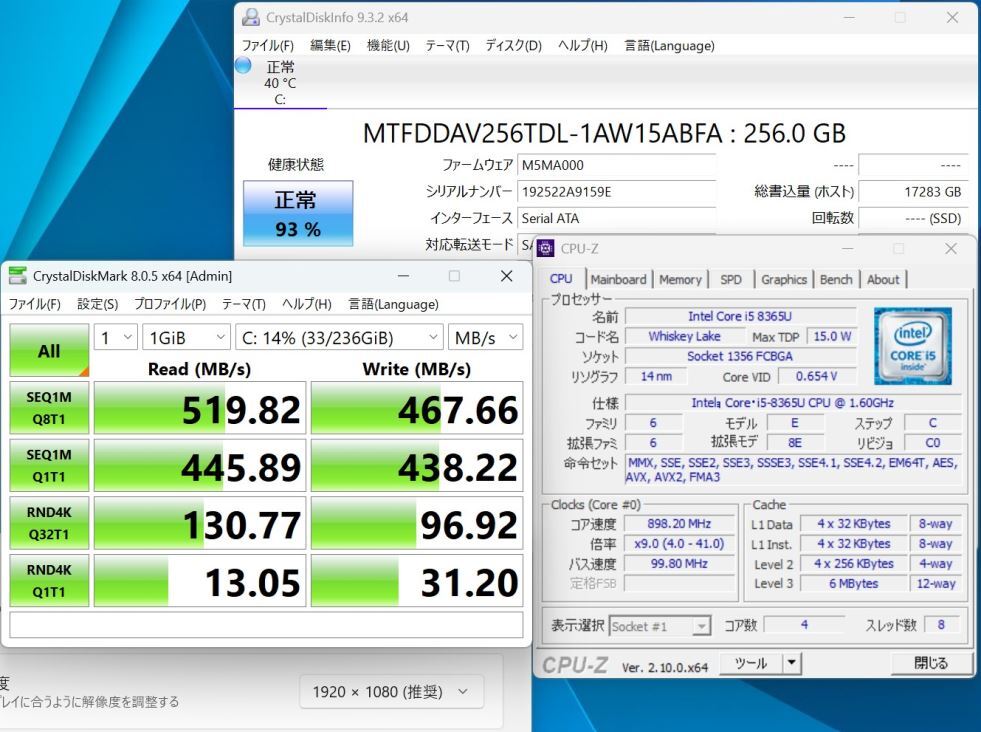Open ヘルプ(H) menu in CrystalDiskMark
This screenshot has width=981, height=732.
[307, 304]
